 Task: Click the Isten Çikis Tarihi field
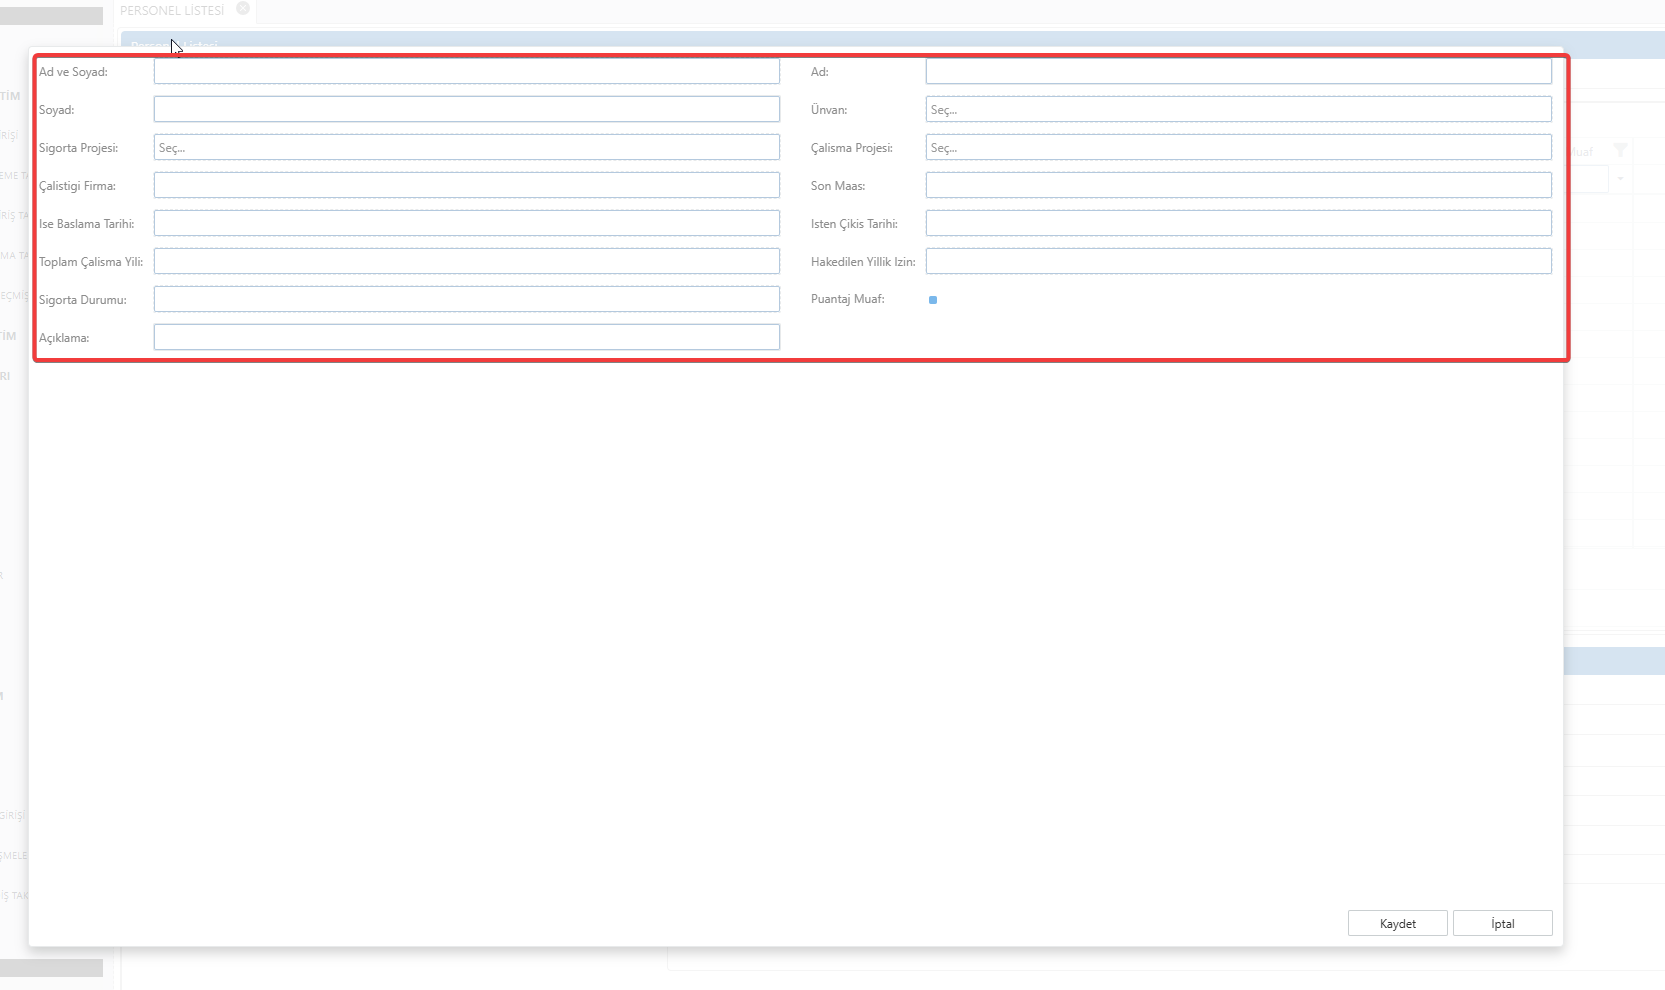point(1238,224)
